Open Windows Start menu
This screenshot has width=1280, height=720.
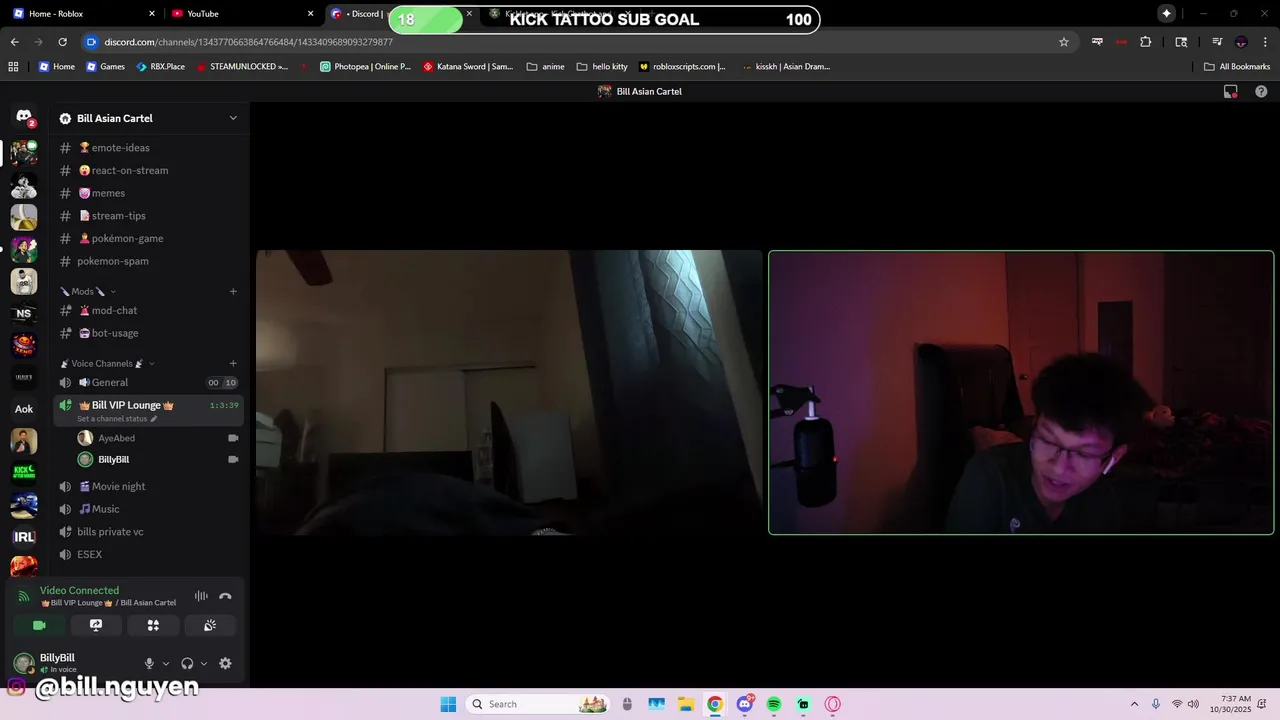click(x=448, y=704)
